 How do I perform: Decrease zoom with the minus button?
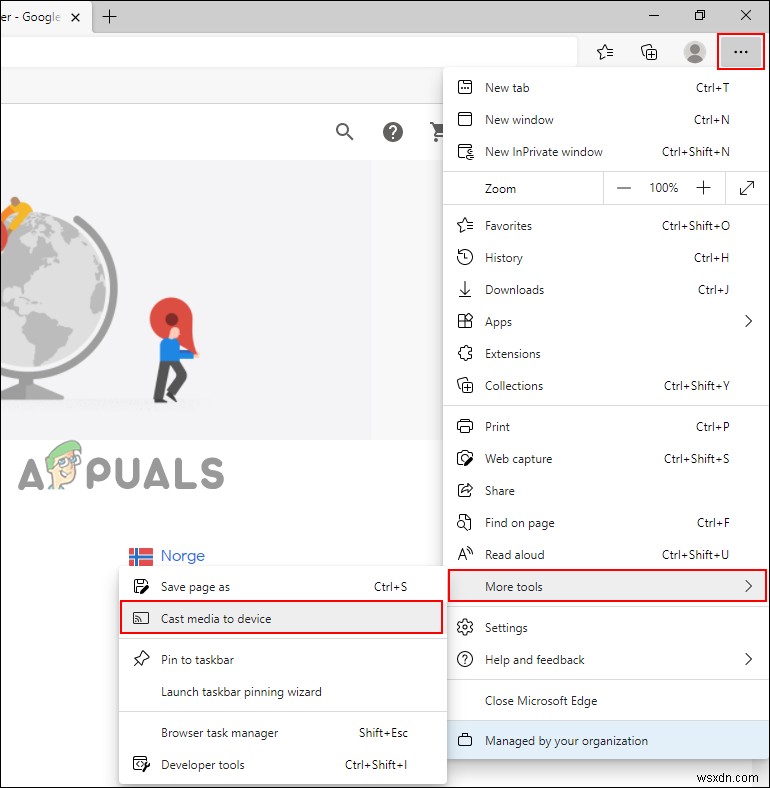click(624, 188)
